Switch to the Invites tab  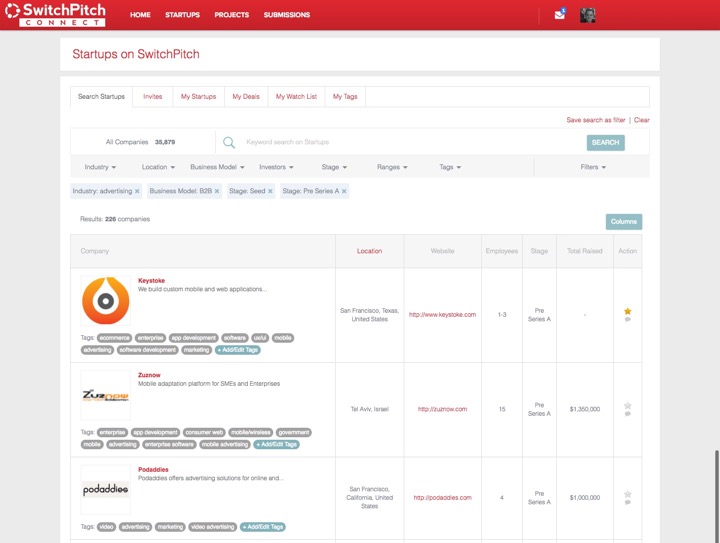152,96
